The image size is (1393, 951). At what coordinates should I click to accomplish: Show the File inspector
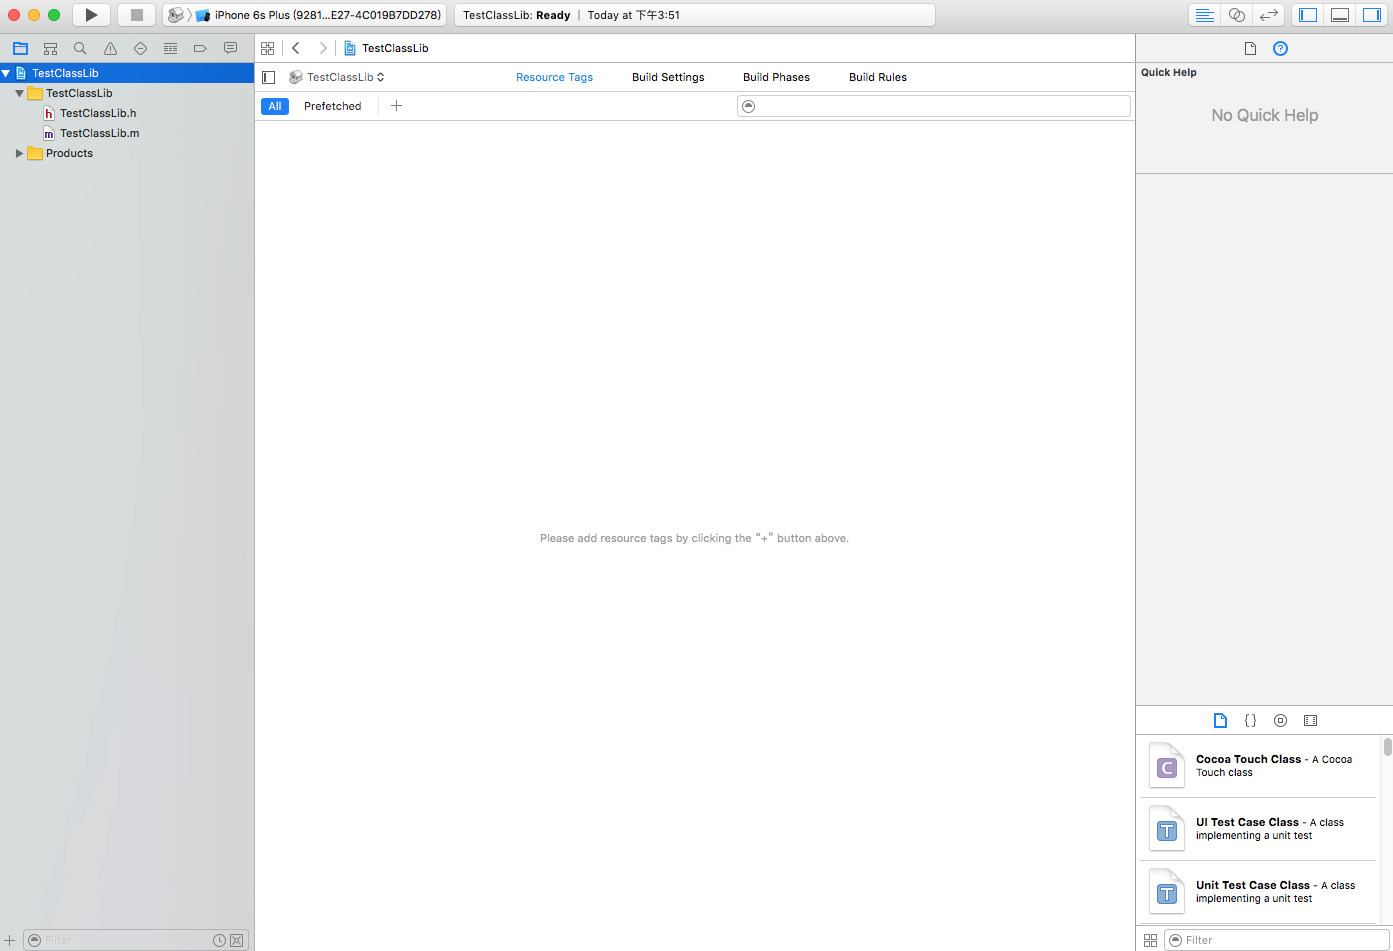click(x=1250, y=48)
